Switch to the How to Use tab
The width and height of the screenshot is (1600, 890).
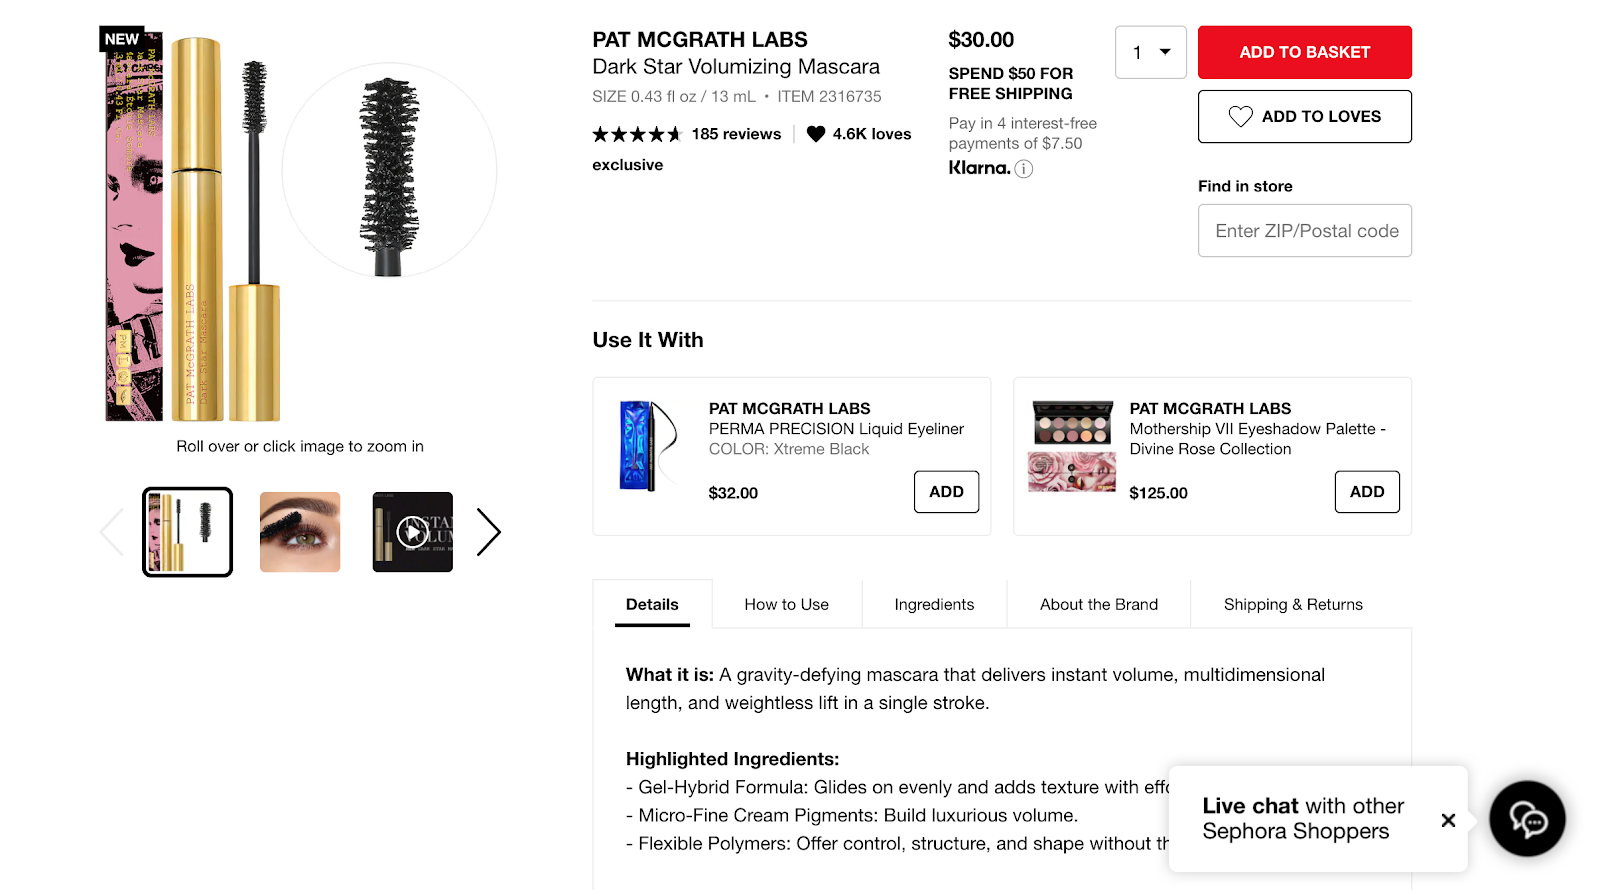786,604
